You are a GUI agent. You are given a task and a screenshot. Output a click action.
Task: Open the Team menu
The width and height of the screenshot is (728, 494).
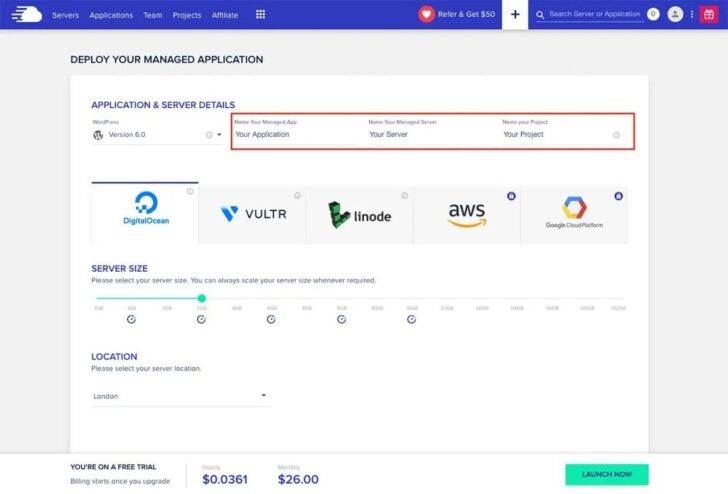click(x=153, y=15)
